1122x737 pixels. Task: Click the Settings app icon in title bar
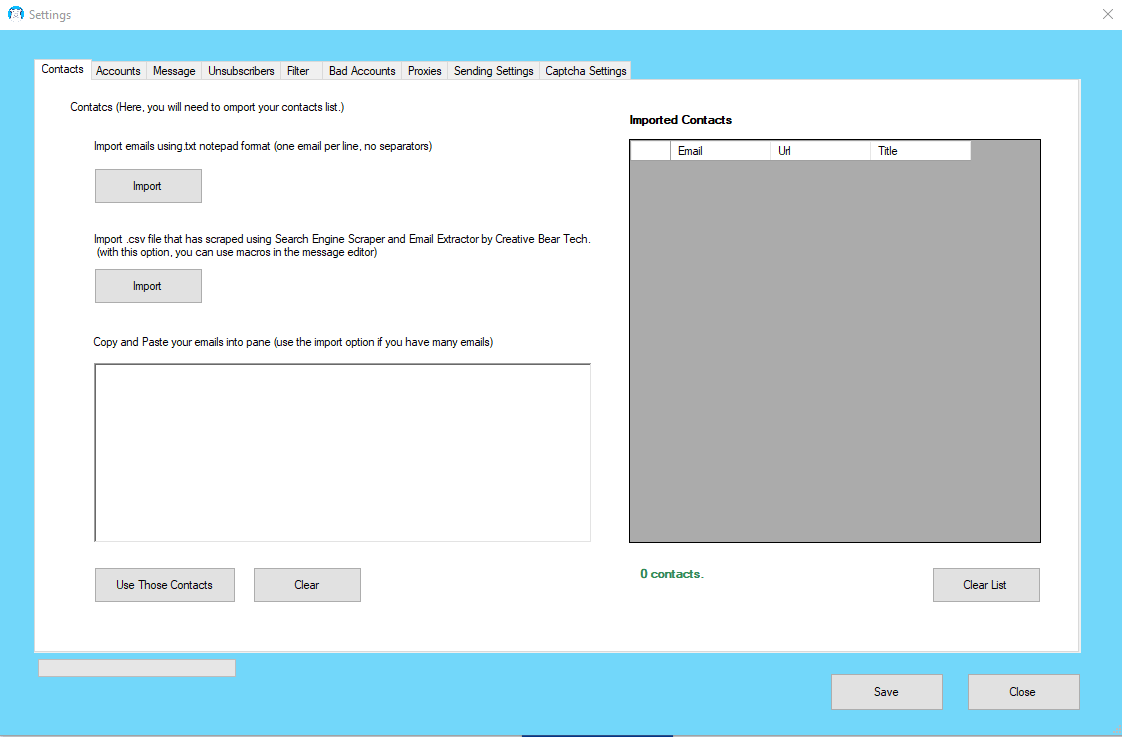point(15,14)
